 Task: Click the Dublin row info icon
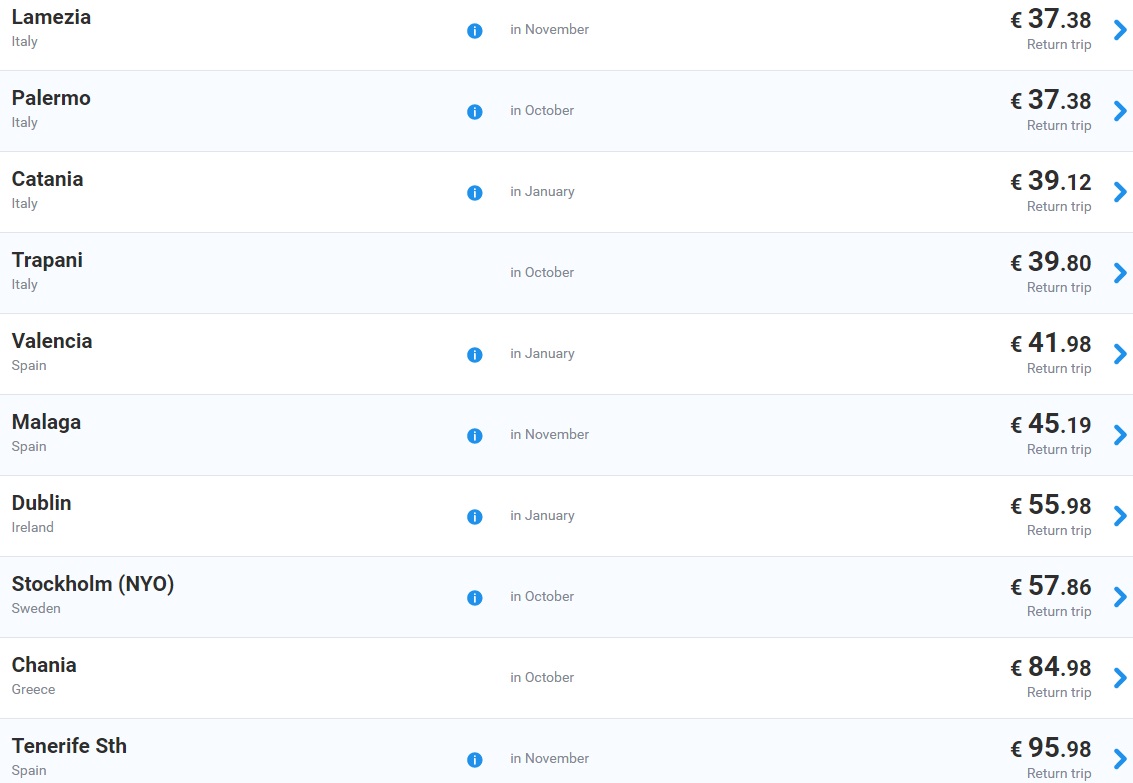475,517
